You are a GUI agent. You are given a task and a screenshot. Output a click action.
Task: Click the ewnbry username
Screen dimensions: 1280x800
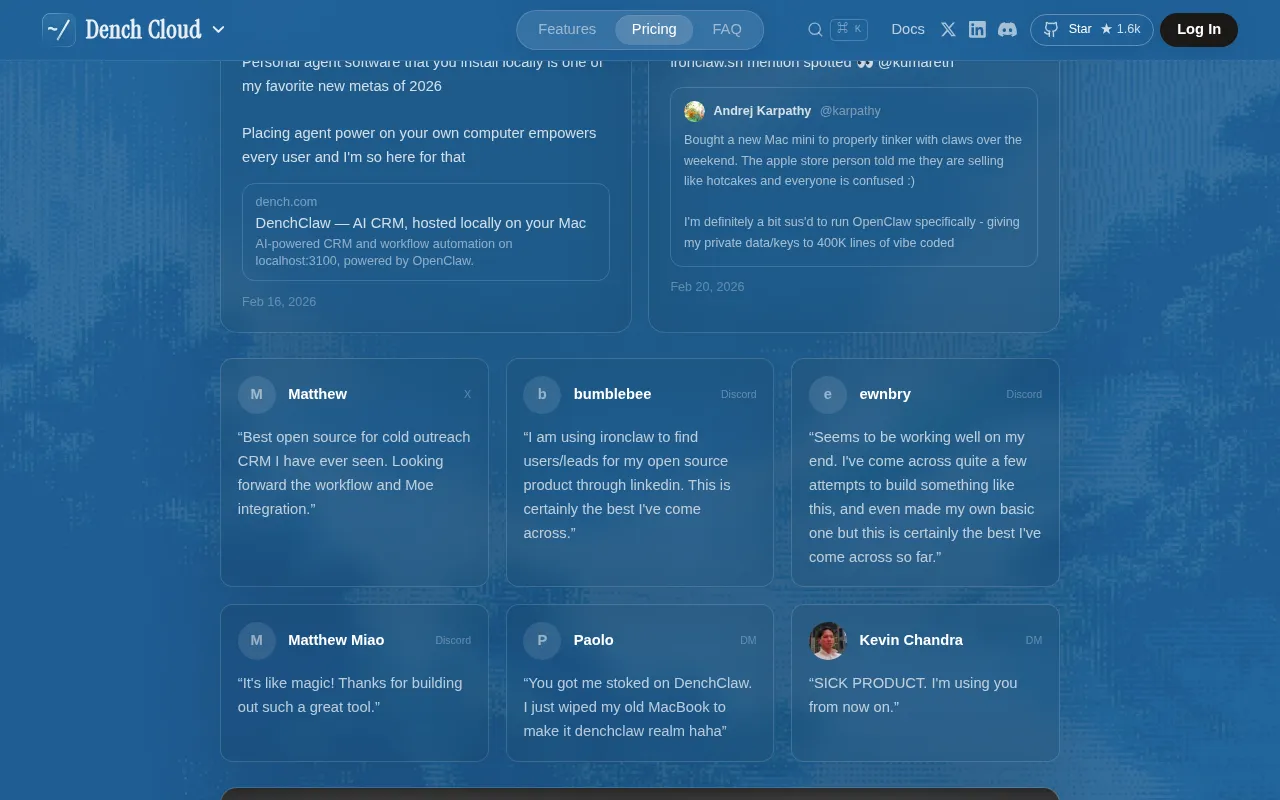pos(885,394)
